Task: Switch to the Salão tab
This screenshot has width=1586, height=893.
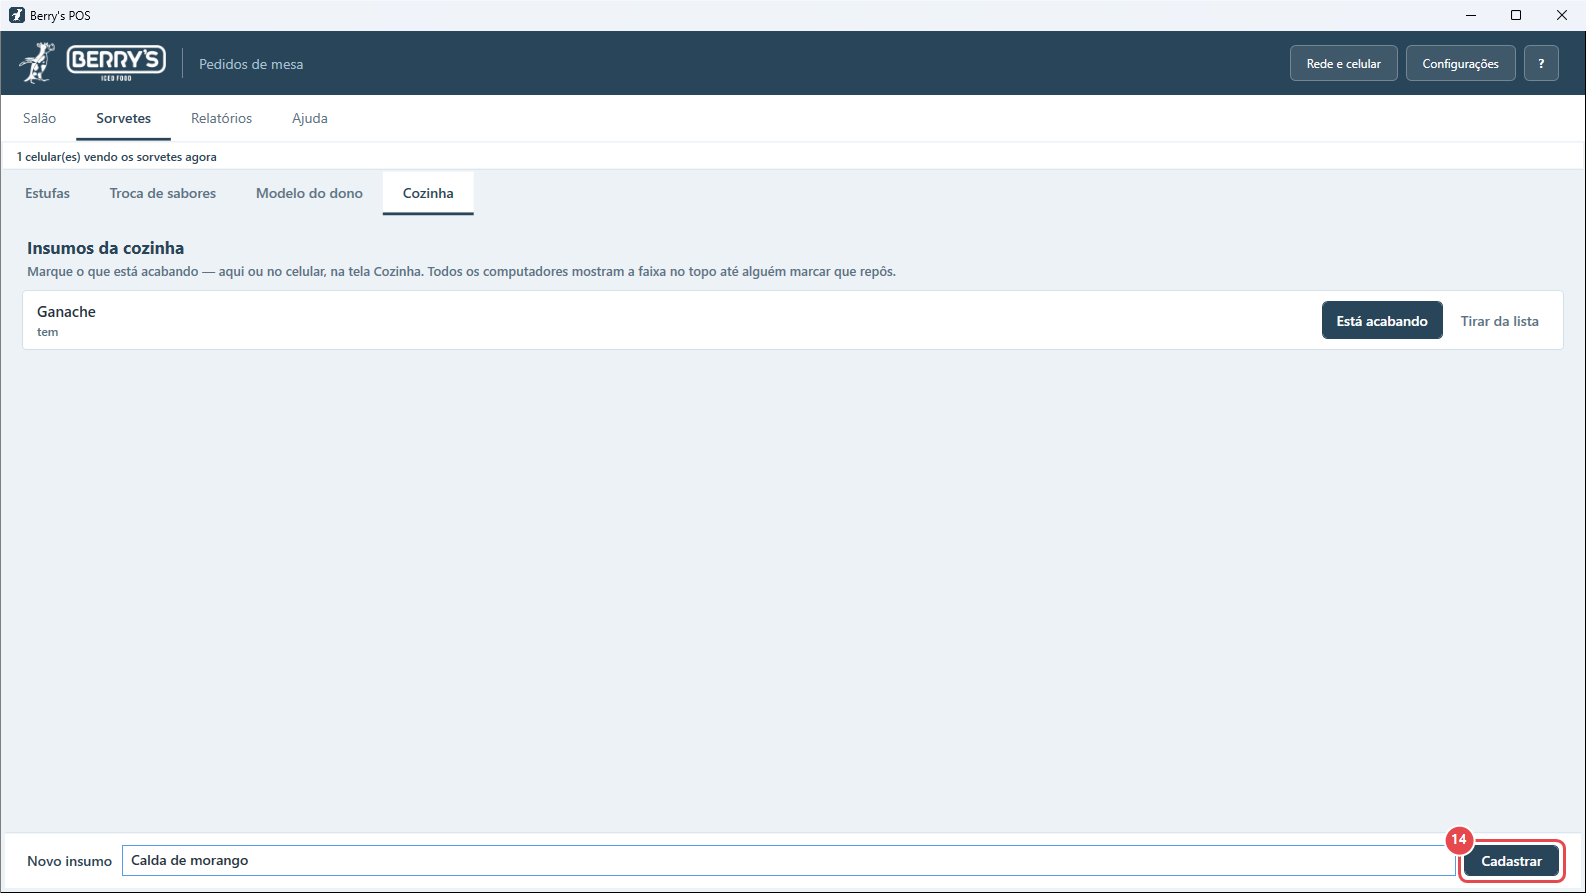Action: tap(39, 118)
